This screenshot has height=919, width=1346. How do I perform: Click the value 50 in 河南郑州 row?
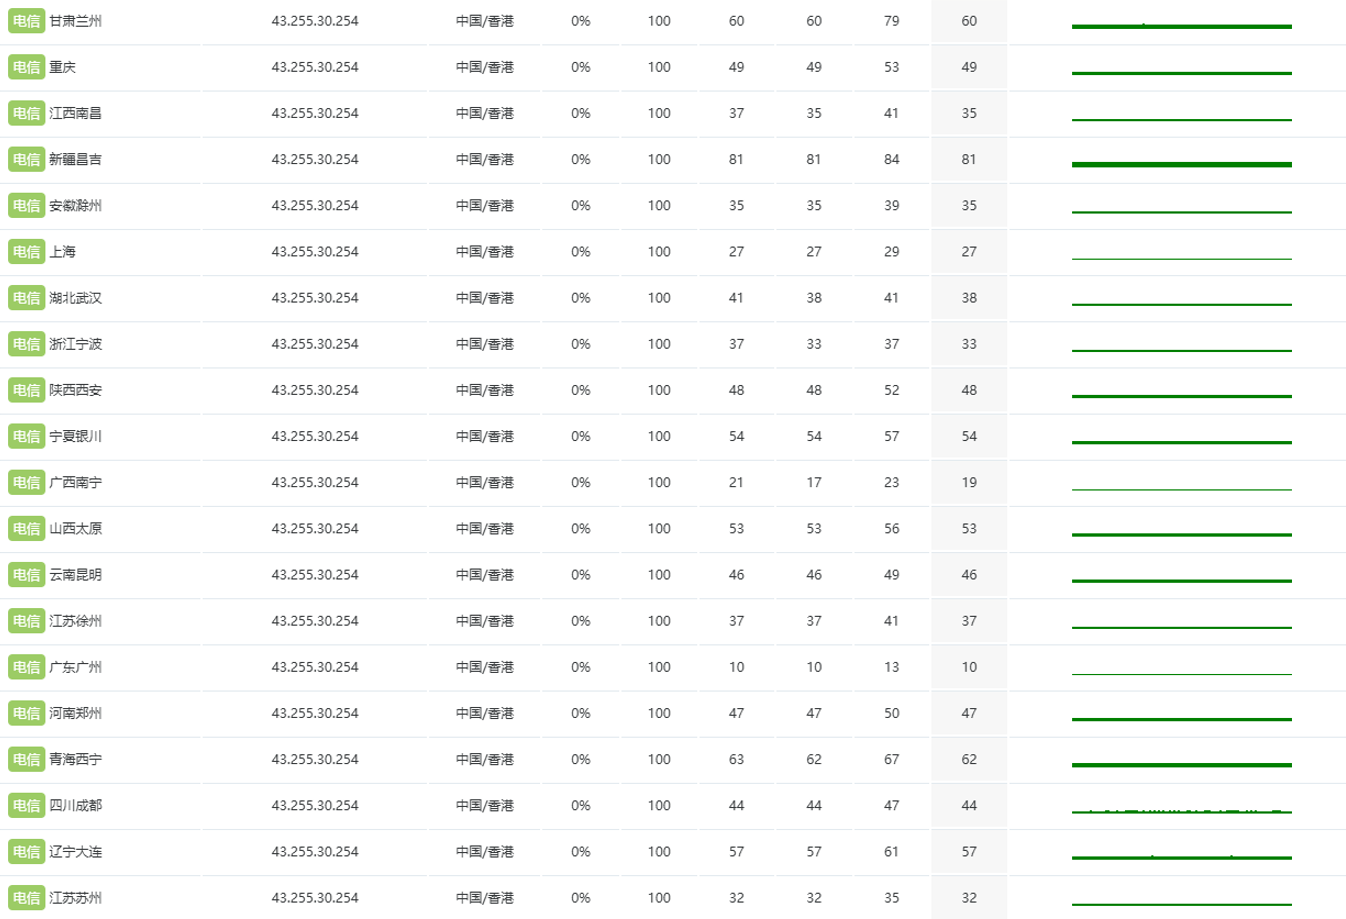click(892, 713)
